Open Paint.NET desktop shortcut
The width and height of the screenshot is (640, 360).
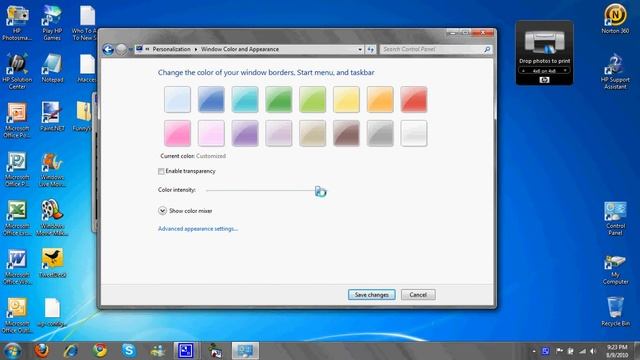tap(52, 117)
